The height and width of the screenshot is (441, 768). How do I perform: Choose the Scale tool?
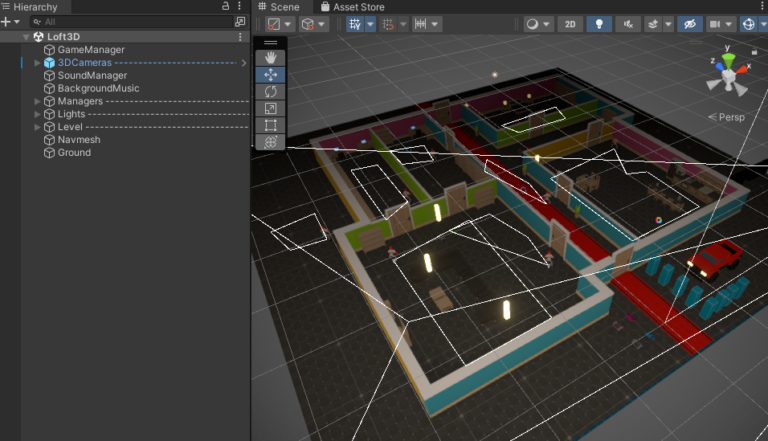[271, 109]
